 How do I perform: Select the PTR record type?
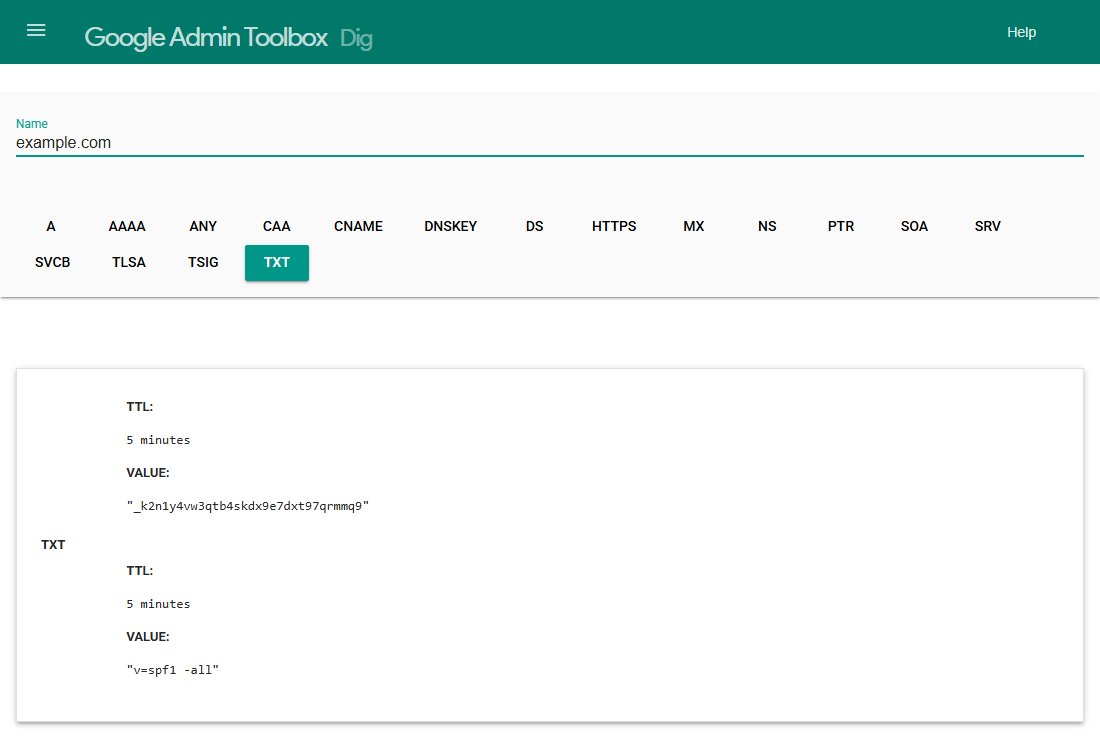coord(840,227)
